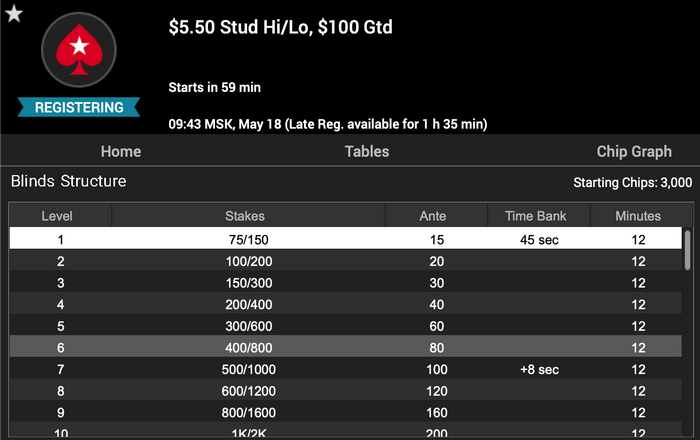Select the 500/1000 row with +8 sec
The image size is (700, 440).
pyautogui.click(x=346, y=369)
